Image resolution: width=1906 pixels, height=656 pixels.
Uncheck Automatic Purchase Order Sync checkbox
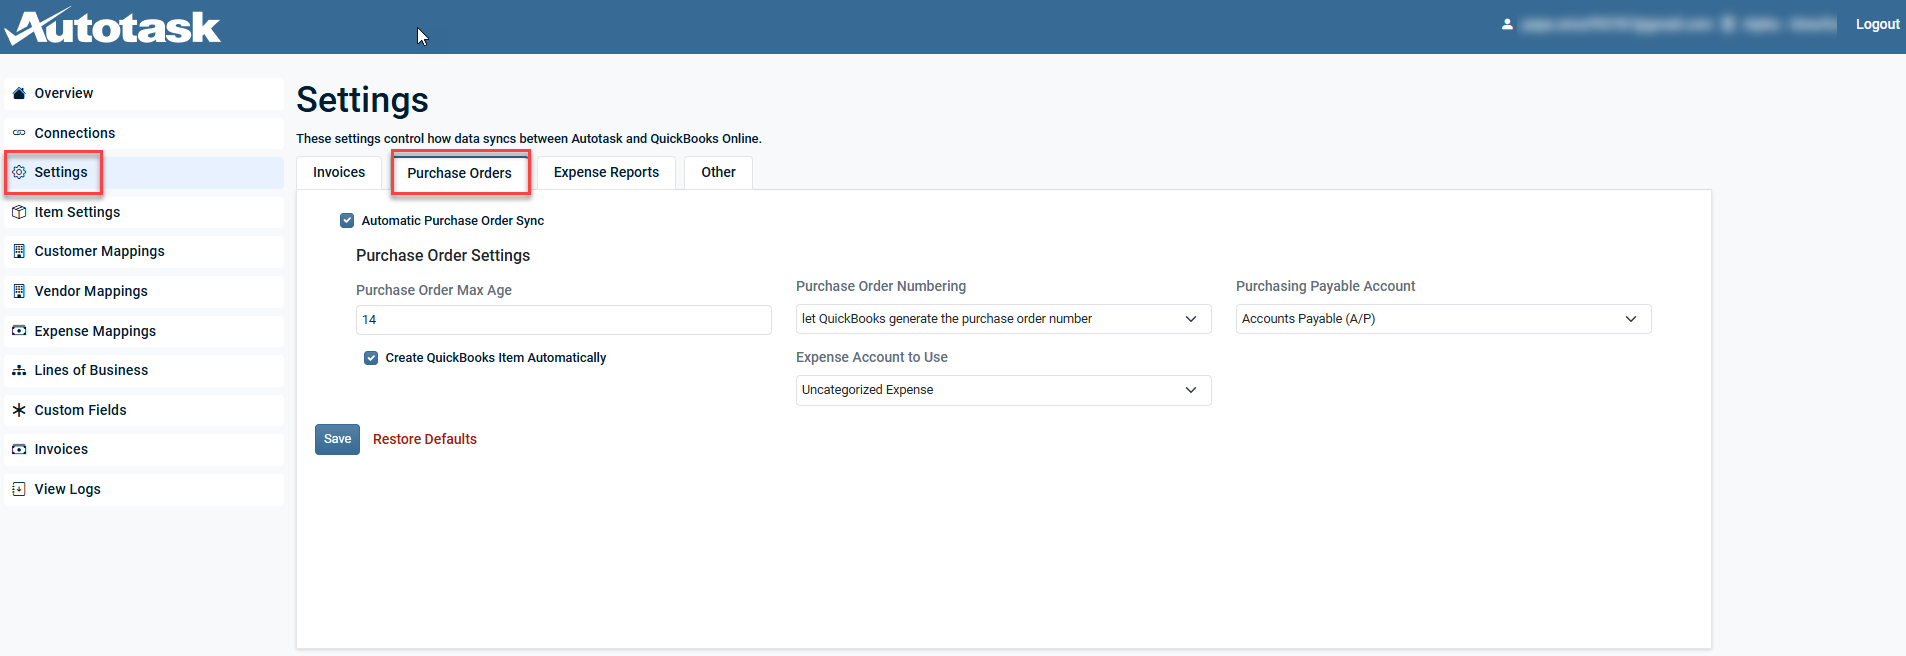point(347,220)
